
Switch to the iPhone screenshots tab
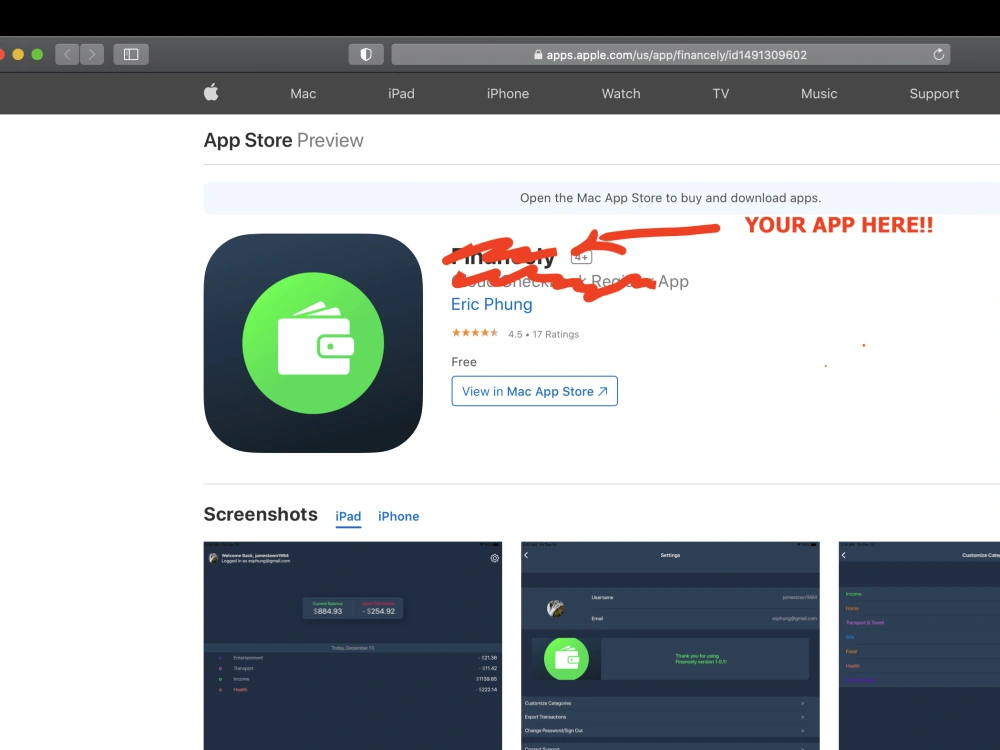[x=399, y=517]
